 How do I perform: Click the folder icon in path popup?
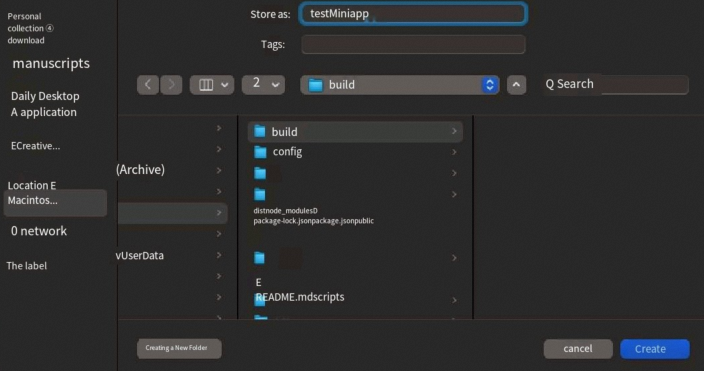tap(316, 85)
